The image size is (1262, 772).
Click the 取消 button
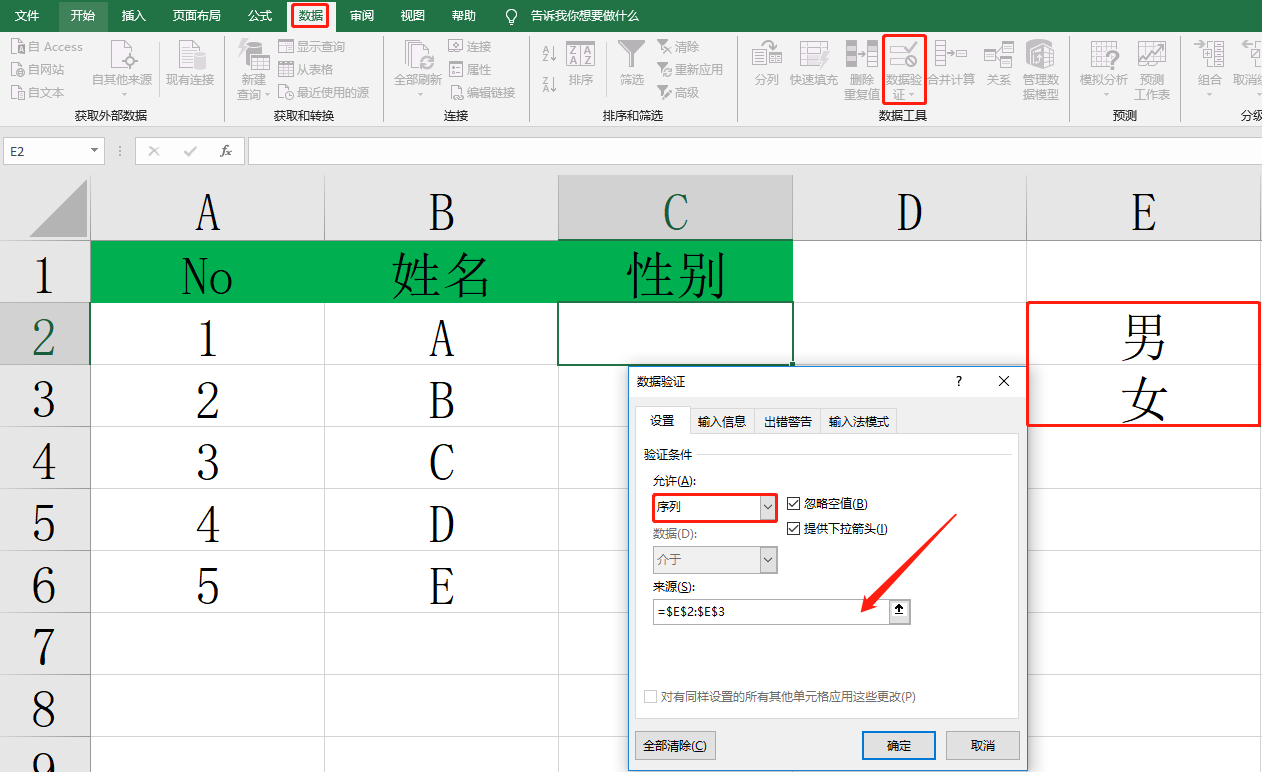(983, 746)
